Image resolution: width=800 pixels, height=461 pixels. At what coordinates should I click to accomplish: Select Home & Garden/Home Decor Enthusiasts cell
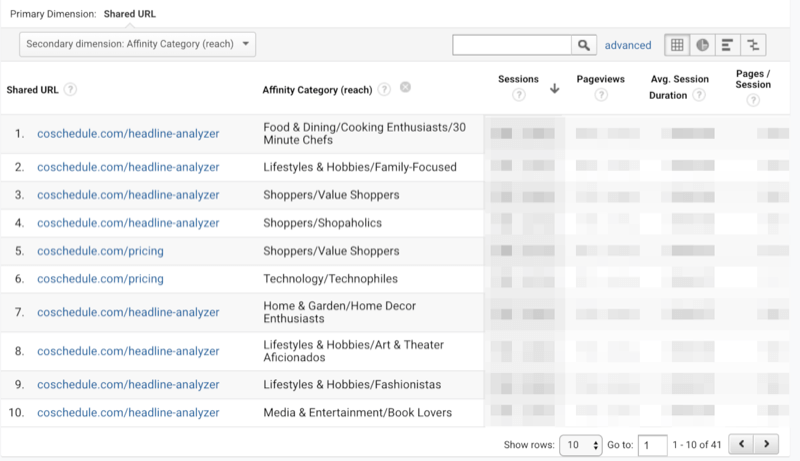click(x=339, y=312)
